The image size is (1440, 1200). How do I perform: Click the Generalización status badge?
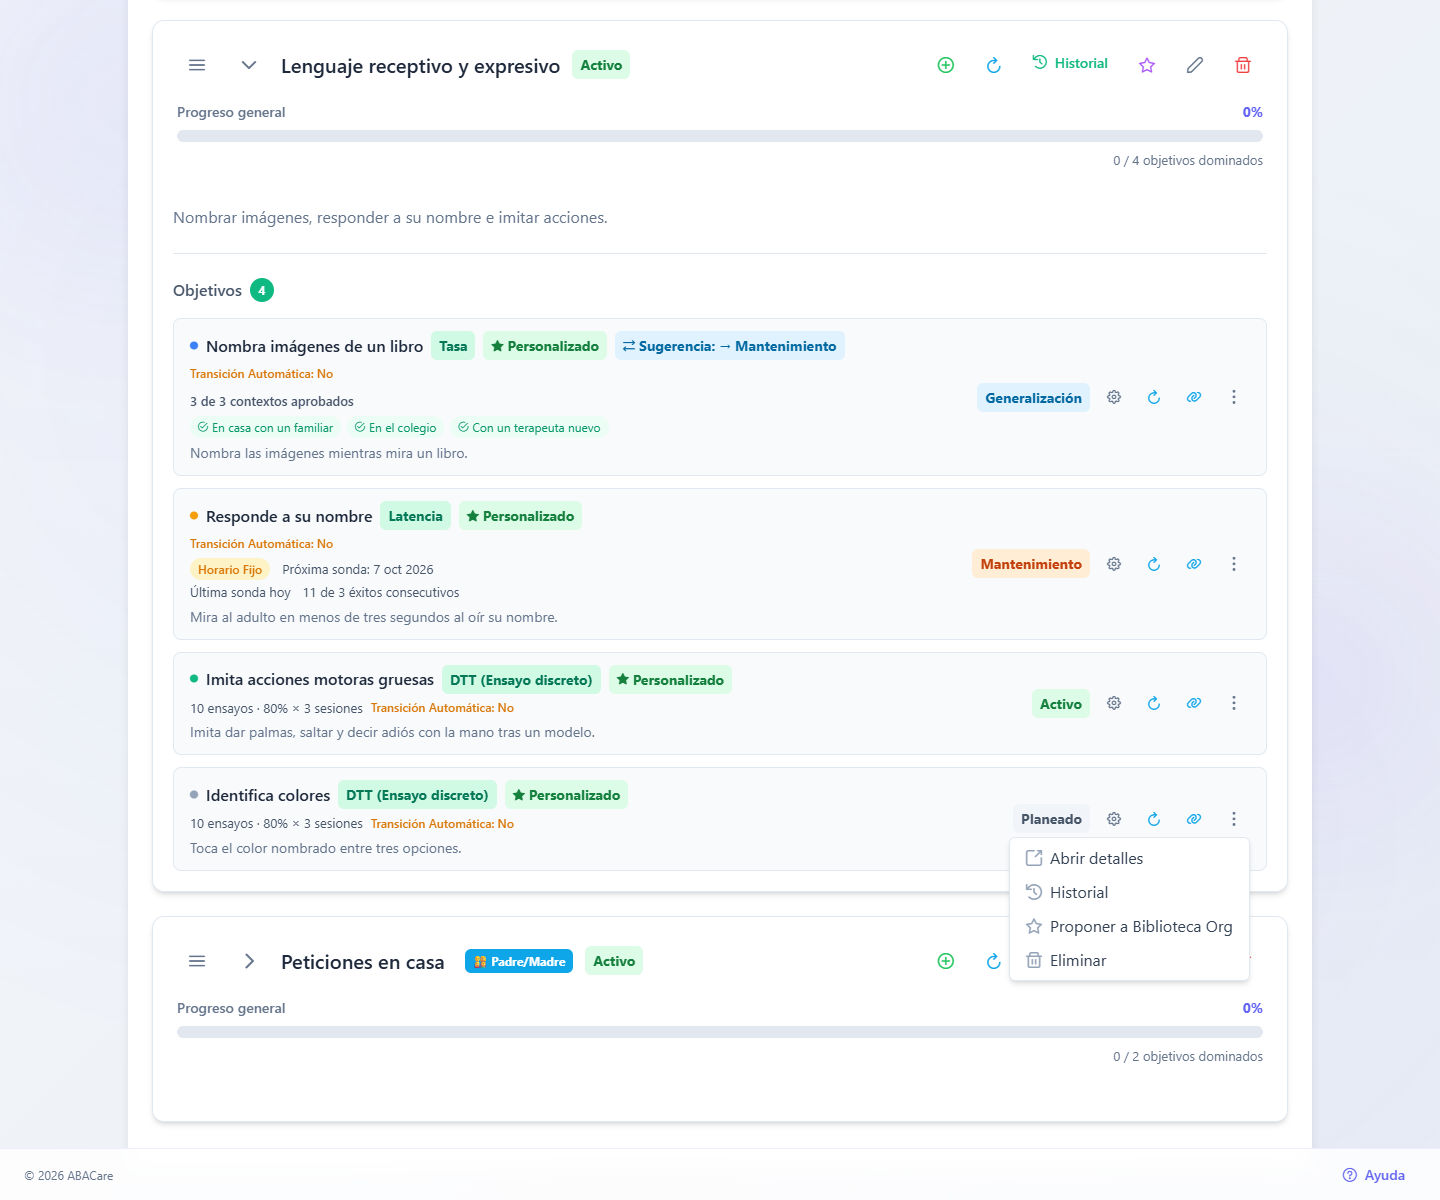coord(1033,398)
